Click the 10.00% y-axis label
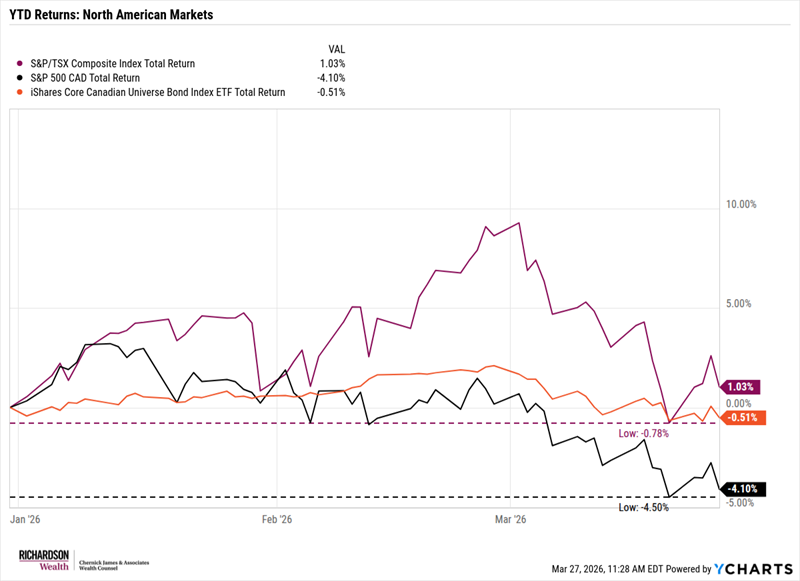This screenshot has width=800, height=581. [743, 204]
